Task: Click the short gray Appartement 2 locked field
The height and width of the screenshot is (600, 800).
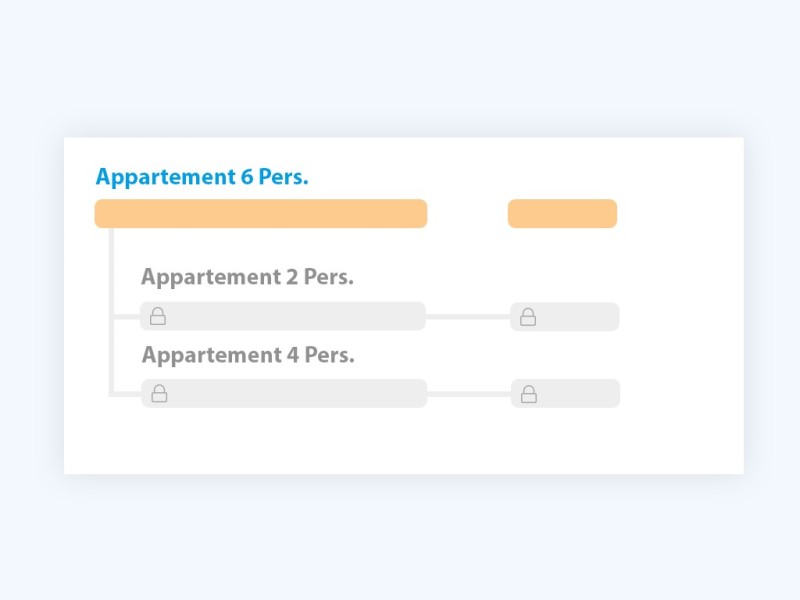Action: pos(574,317)
